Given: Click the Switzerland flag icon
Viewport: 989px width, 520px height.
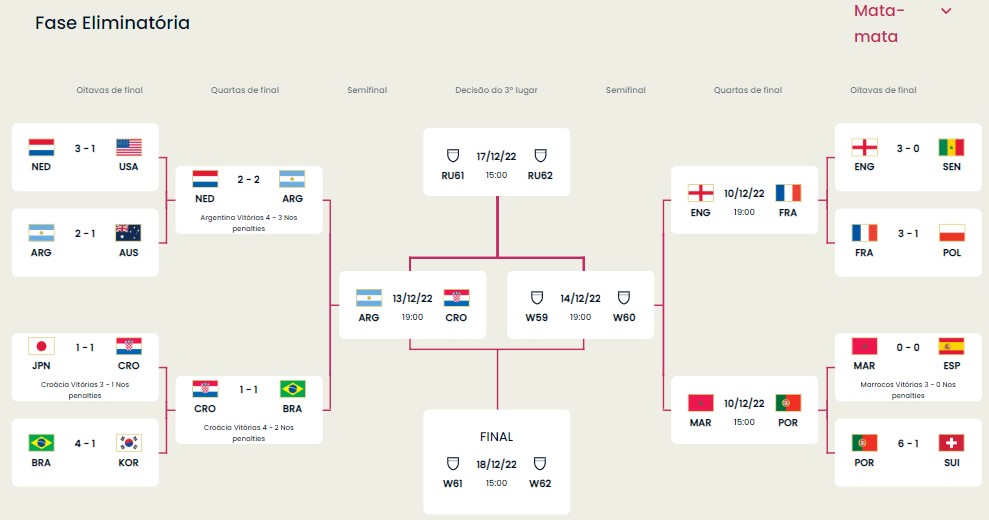Looking at the screenshot, I should [x=951, y=442].
